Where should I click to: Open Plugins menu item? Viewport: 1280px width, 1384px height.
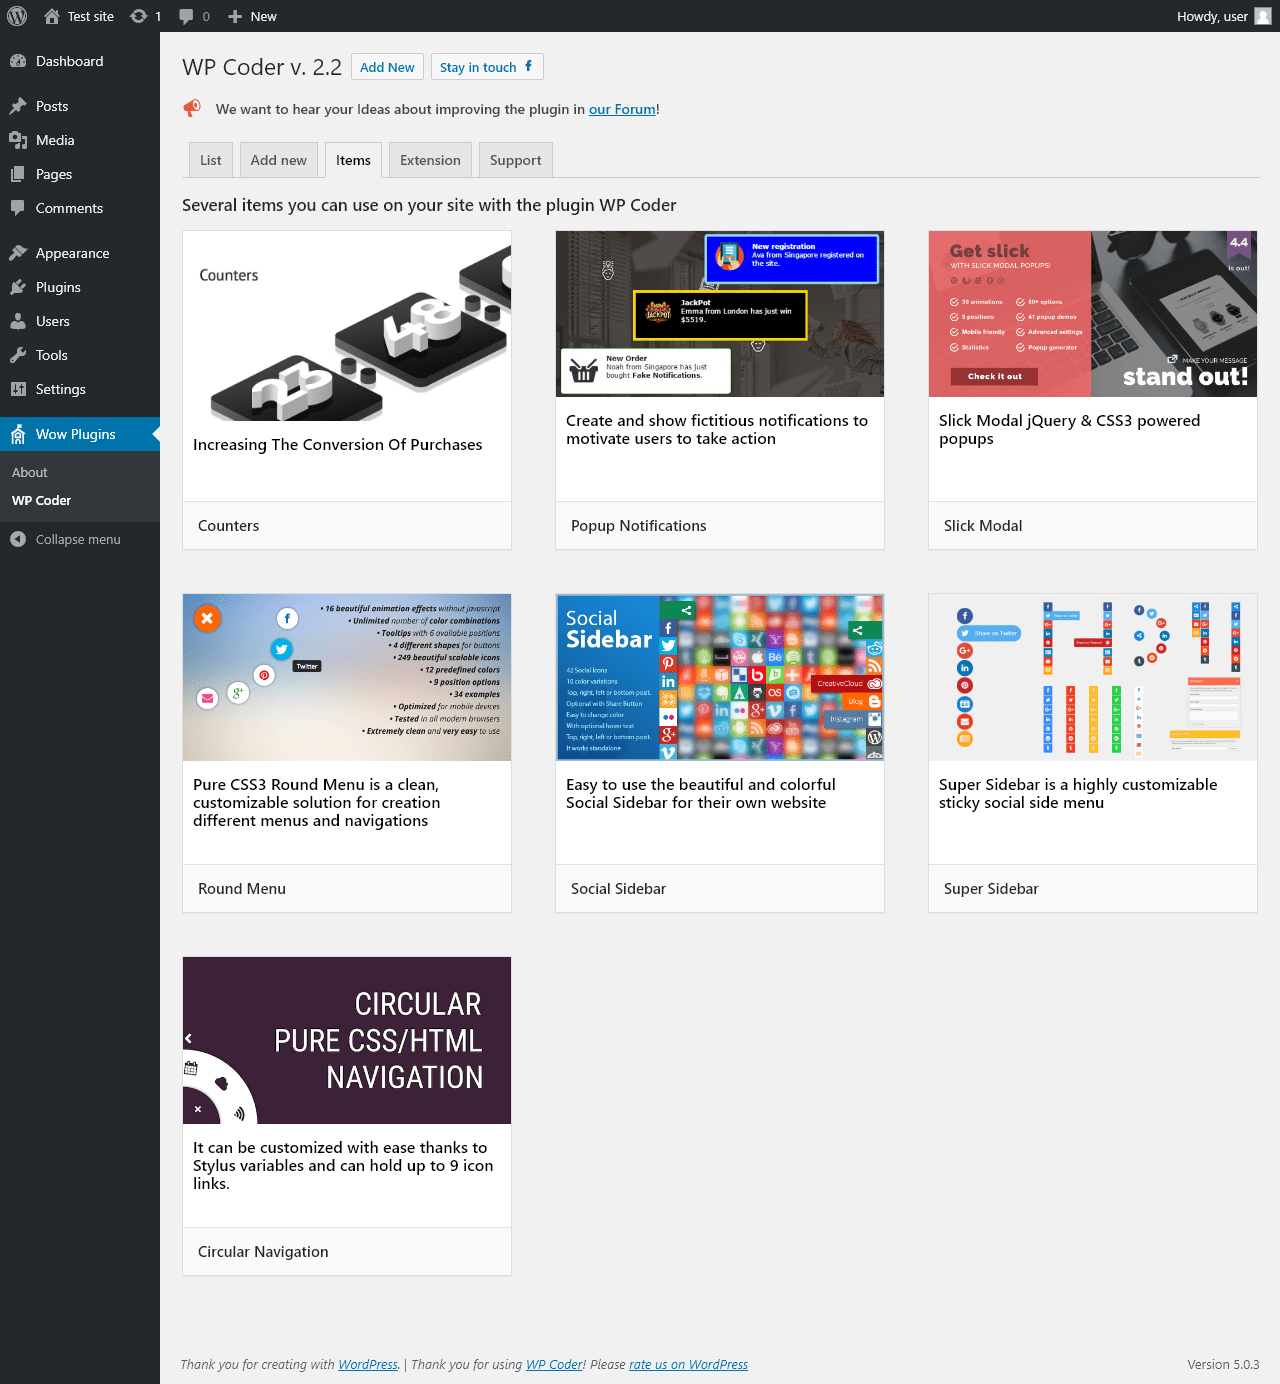coord(80,287)
